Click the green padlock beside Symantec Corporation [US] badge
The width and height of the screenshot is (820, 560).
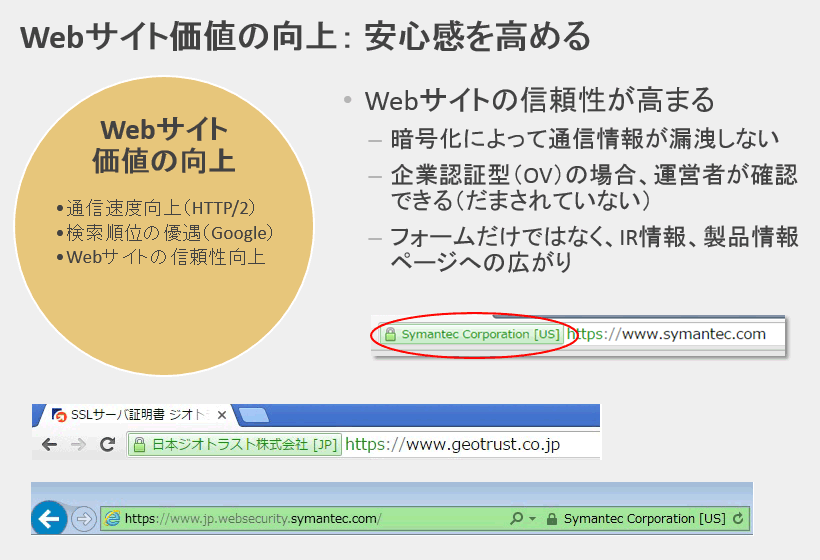[x=390, y=334]
